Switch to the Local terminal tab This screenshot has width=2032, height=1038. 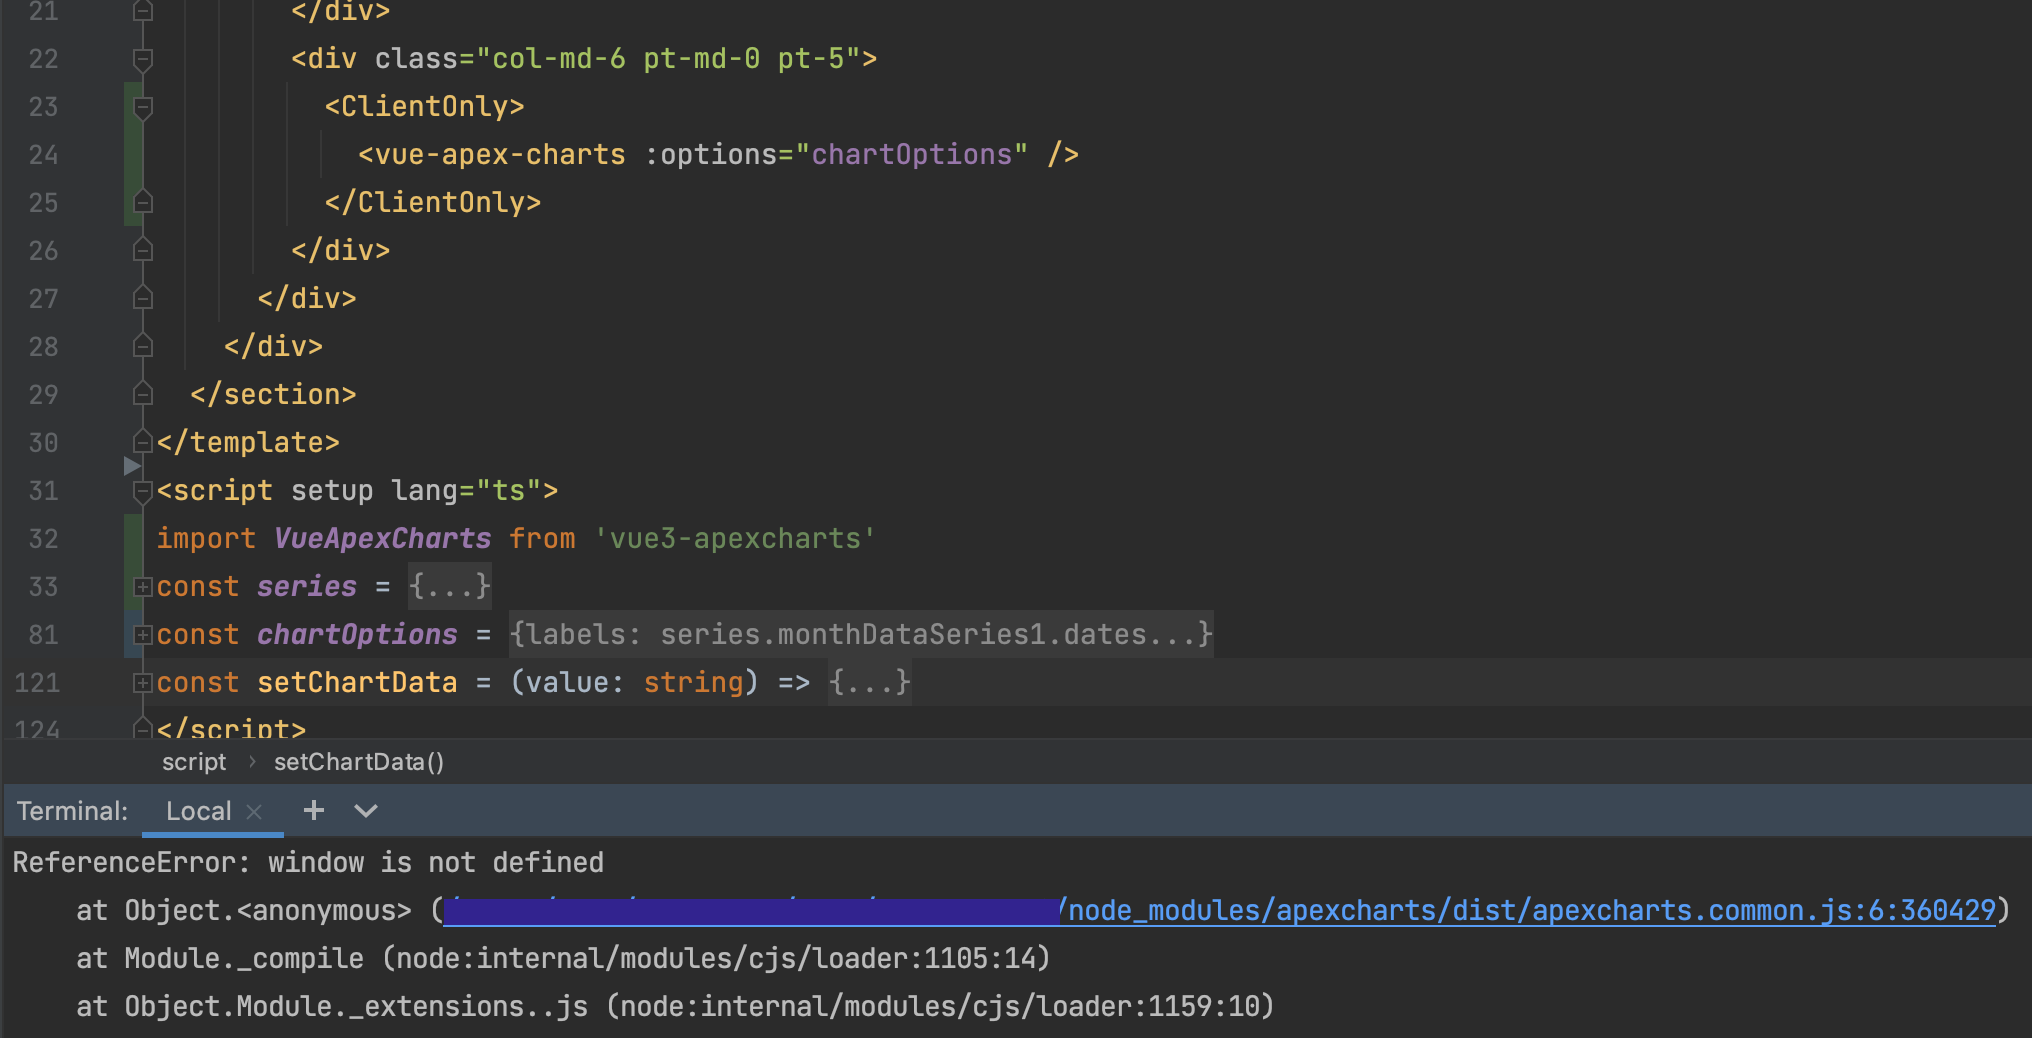coord(198,811)
